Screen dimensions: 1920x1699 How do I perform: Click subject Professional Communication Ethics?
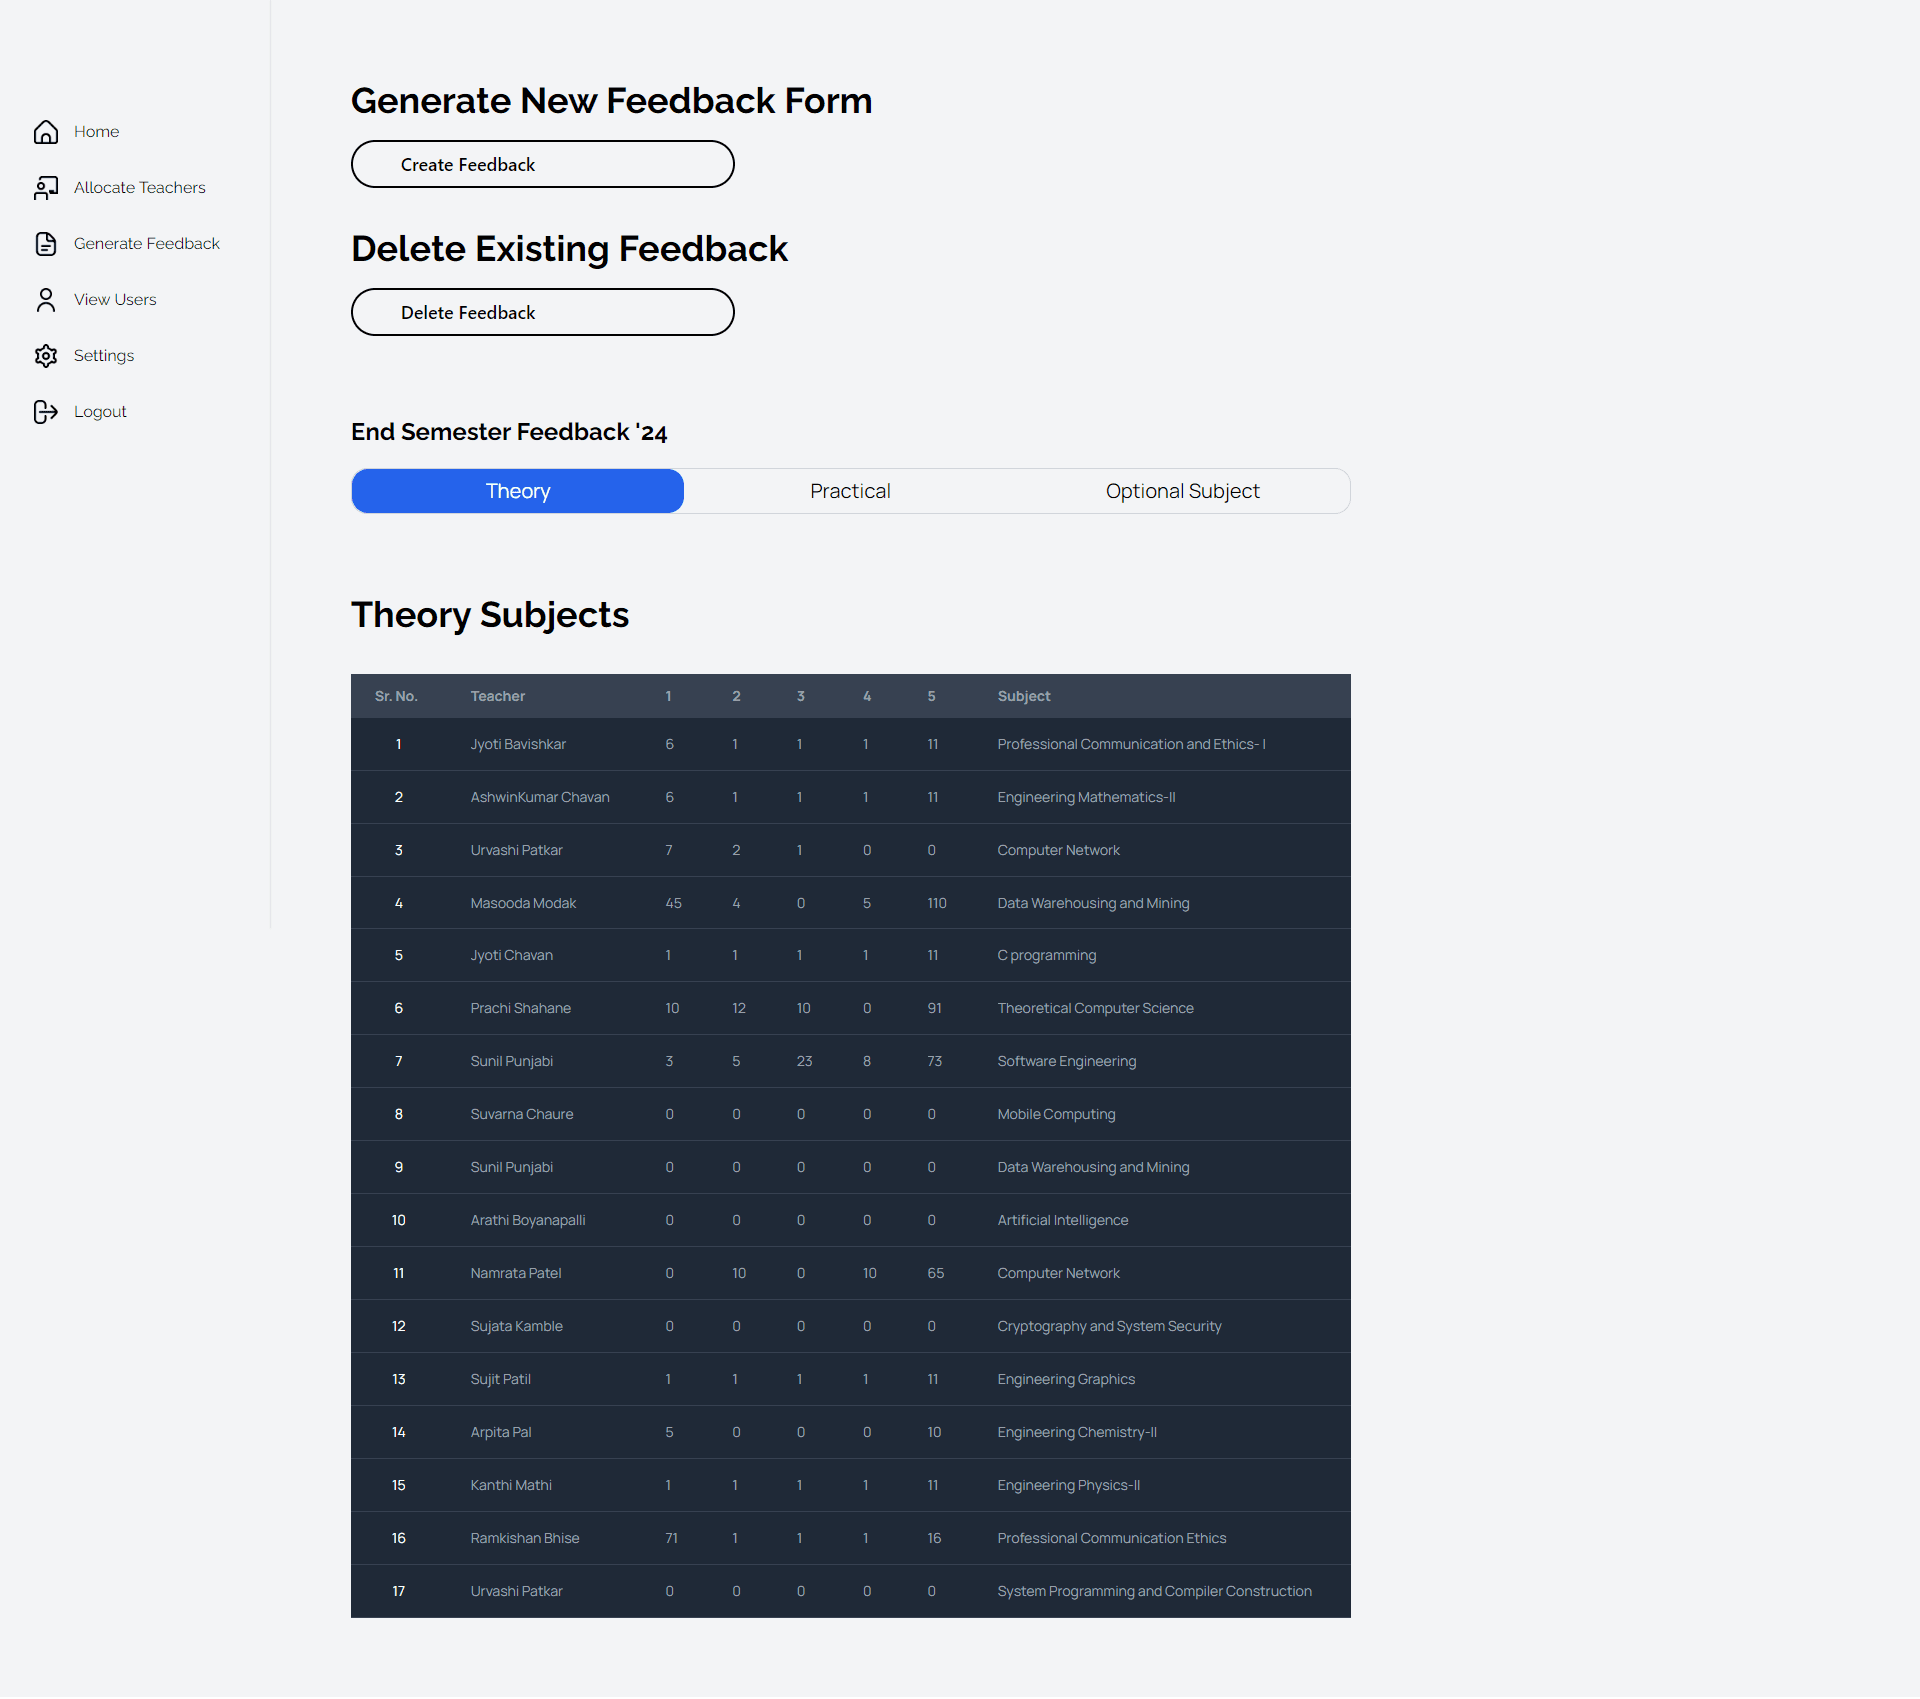pyautogui.click(x=1111, y=1538)
